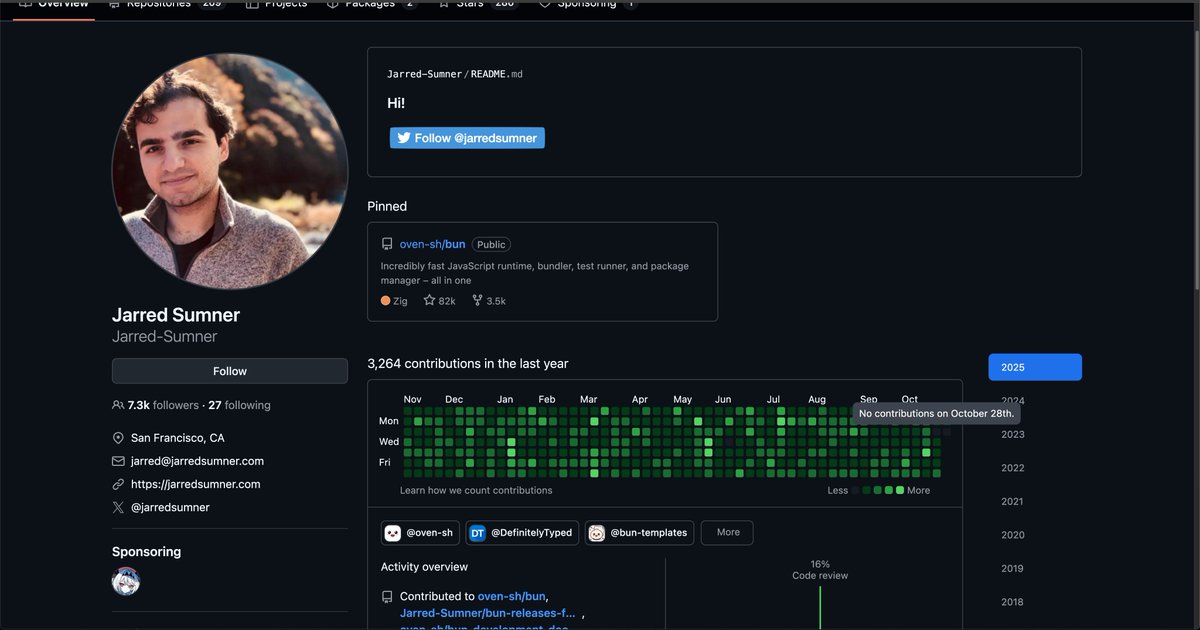Click the 'San Francisco, CA' location text

tap(177, 438)
